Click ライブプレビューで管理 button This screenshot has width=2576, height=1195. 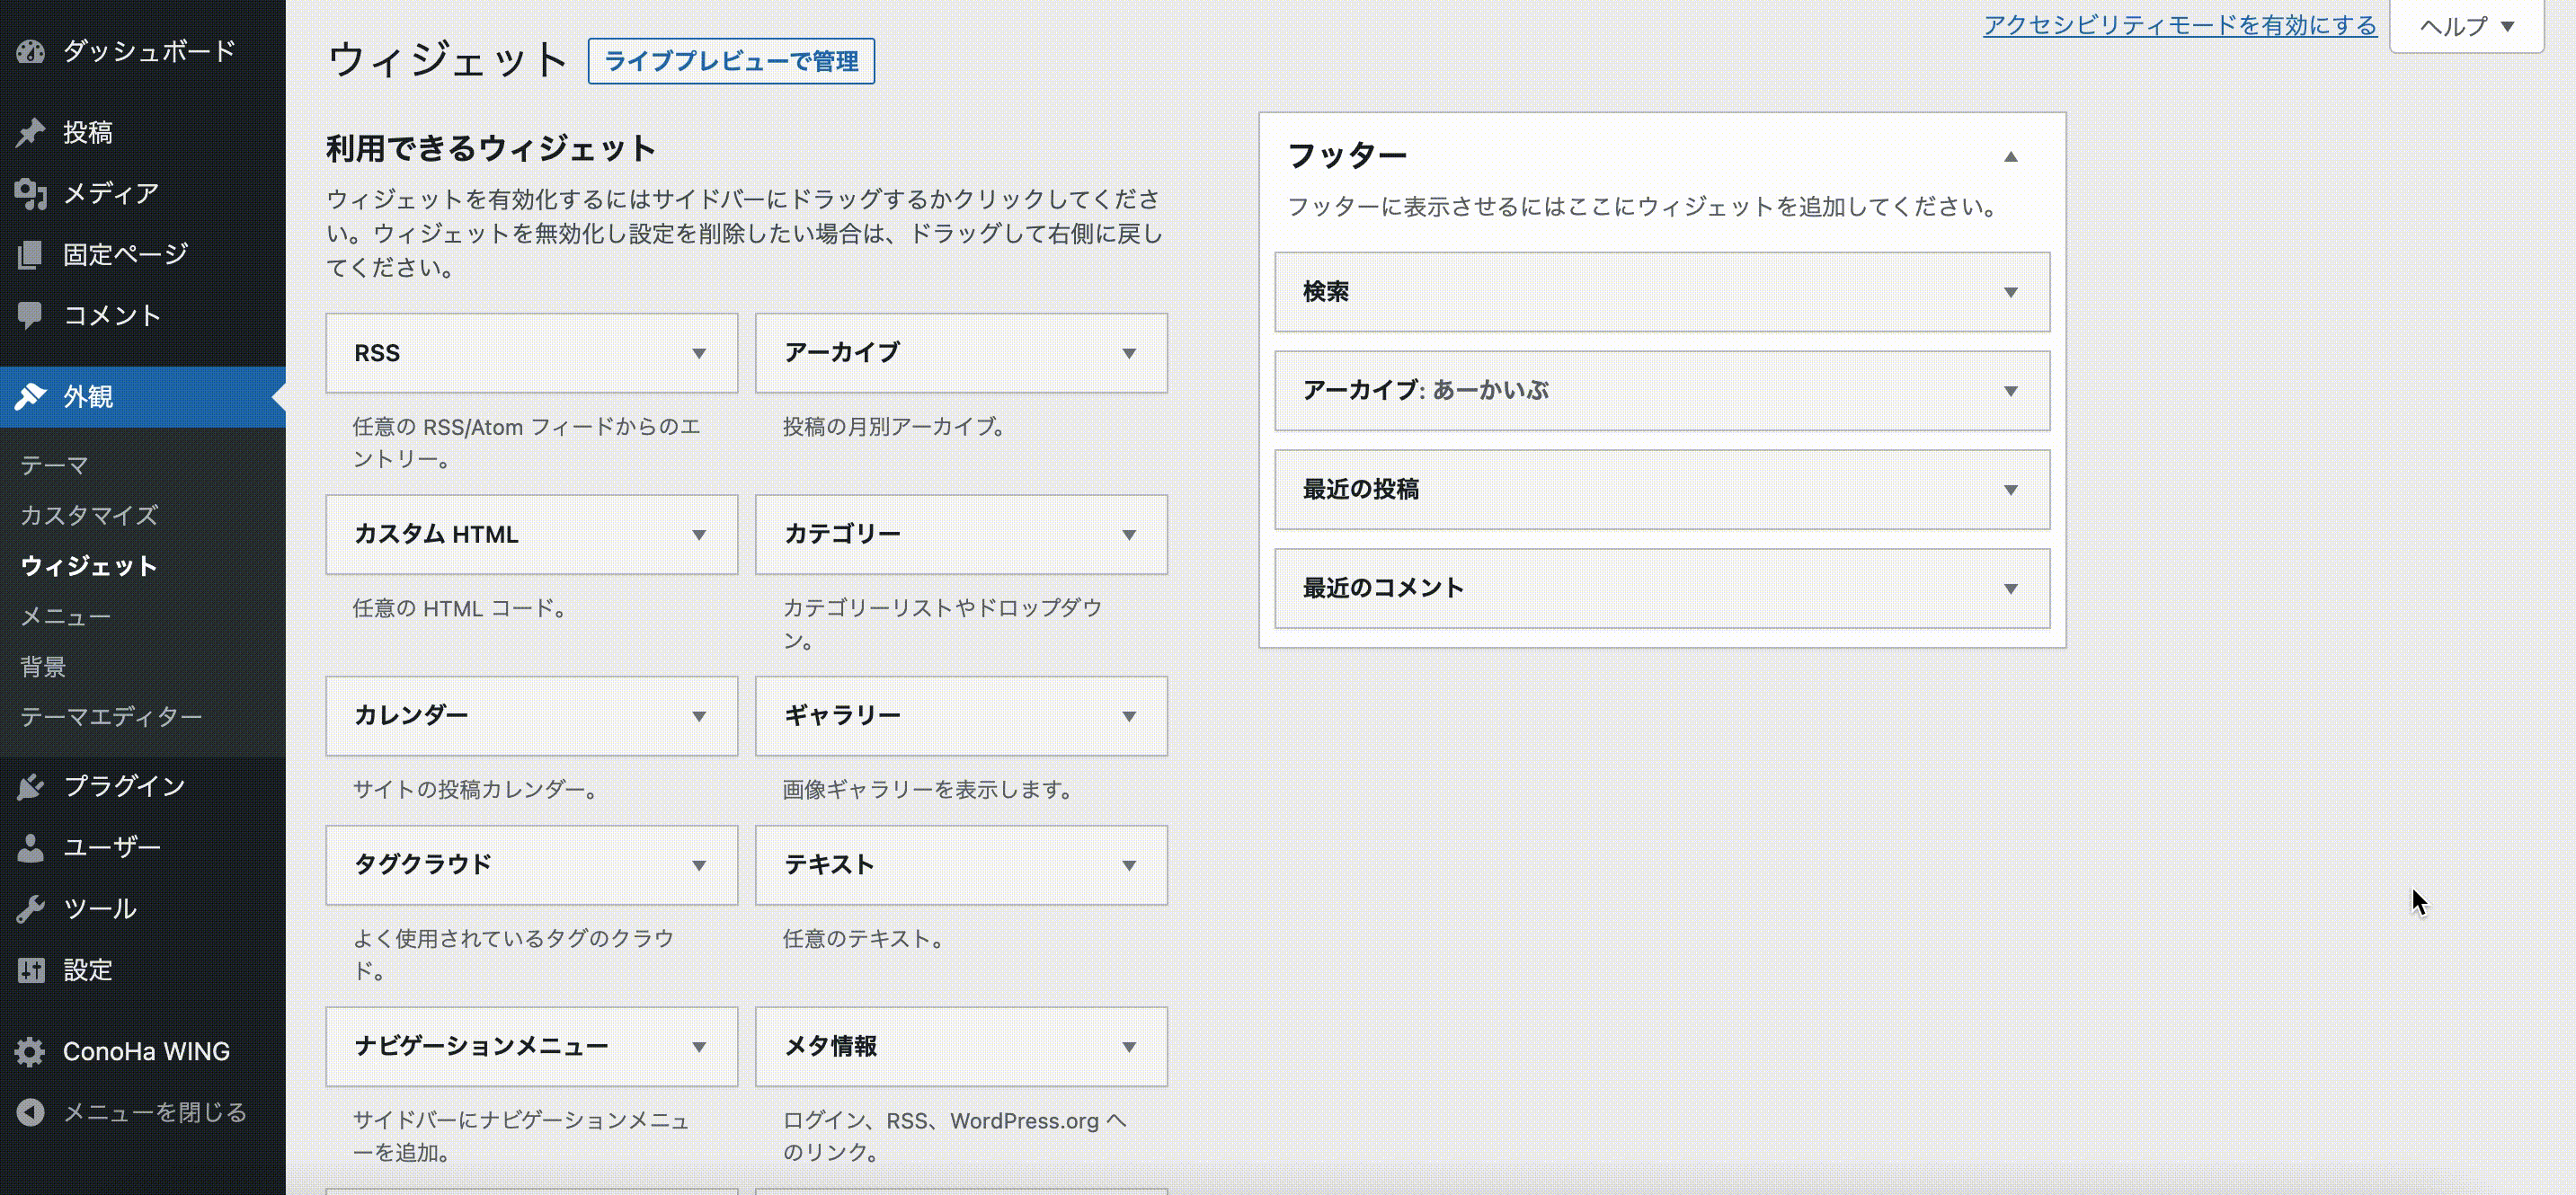pos(730,62)
